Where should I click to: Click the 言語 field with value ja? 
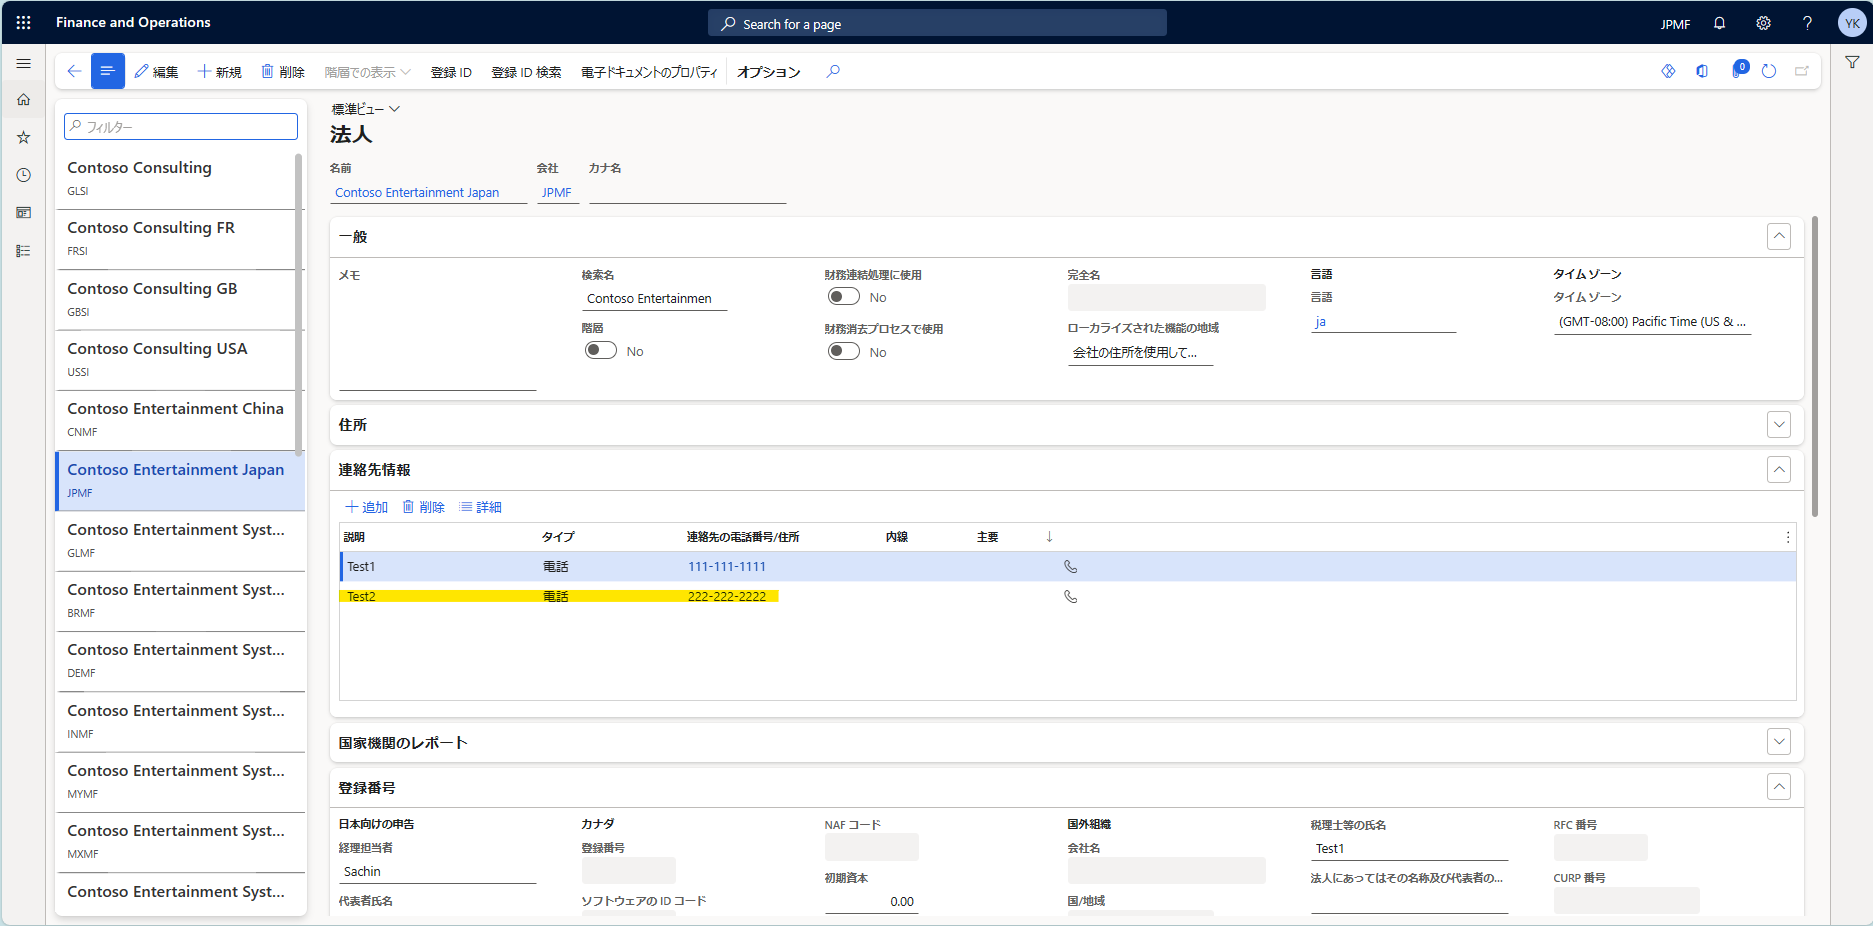pyautogui.click(x=1383, y=322)
